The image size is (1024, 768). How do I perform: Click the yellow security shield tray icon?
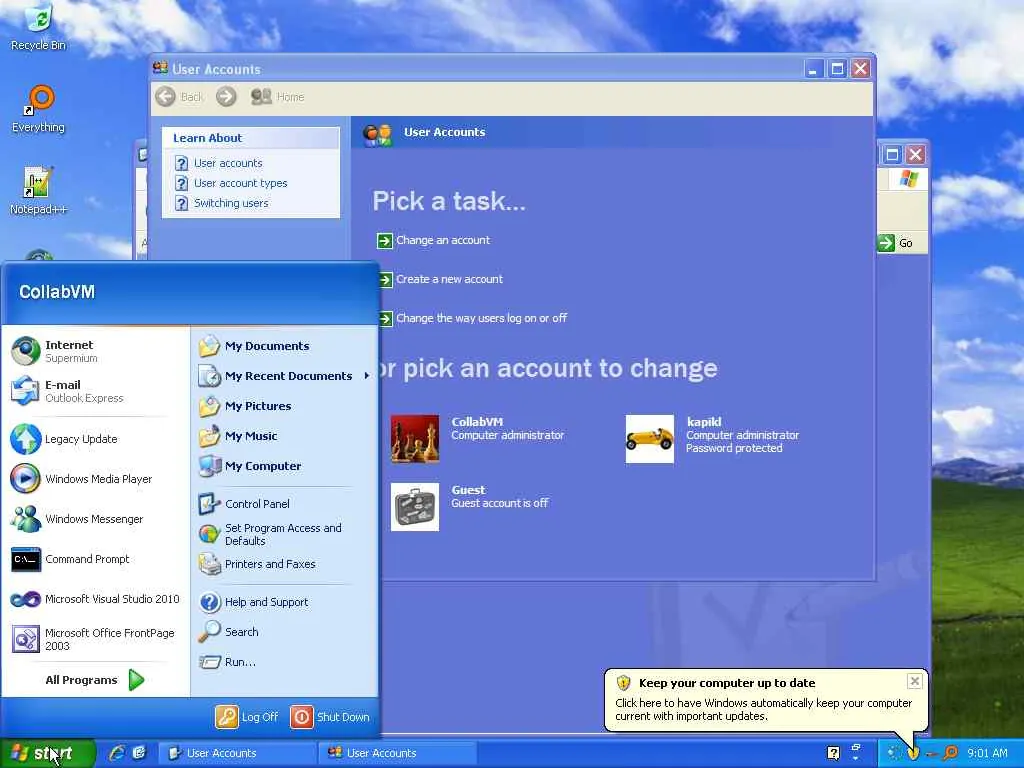pos(913,754)
